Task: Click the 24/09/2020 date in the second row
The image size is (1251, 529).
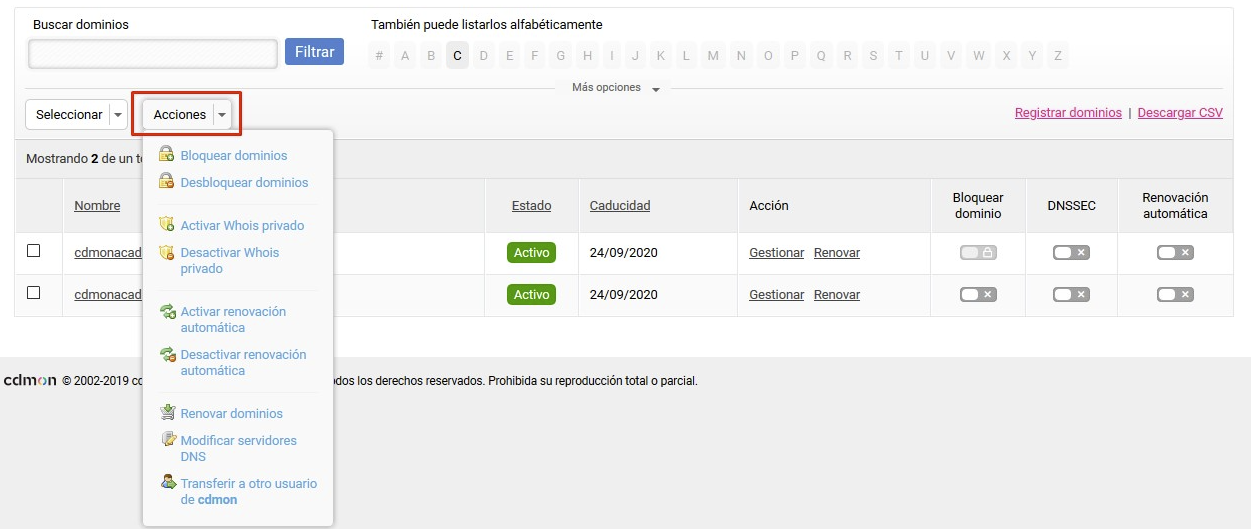Action: click(624, 295)
